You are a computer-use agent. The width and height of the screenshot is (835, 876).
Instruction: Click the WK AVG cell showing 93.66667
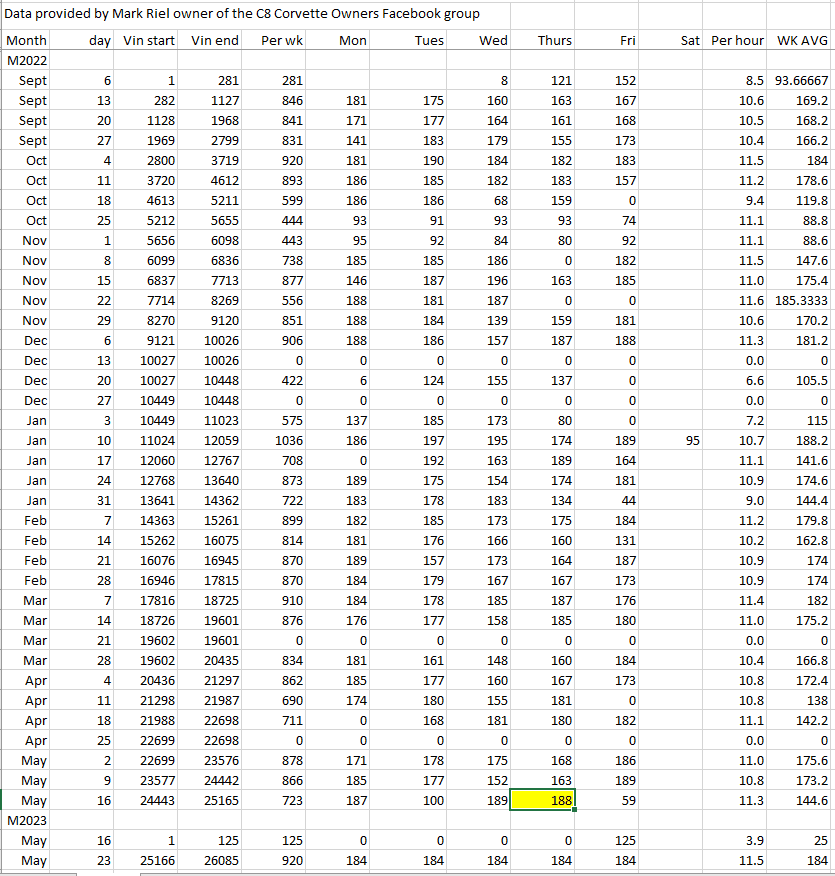pos(801,80)
